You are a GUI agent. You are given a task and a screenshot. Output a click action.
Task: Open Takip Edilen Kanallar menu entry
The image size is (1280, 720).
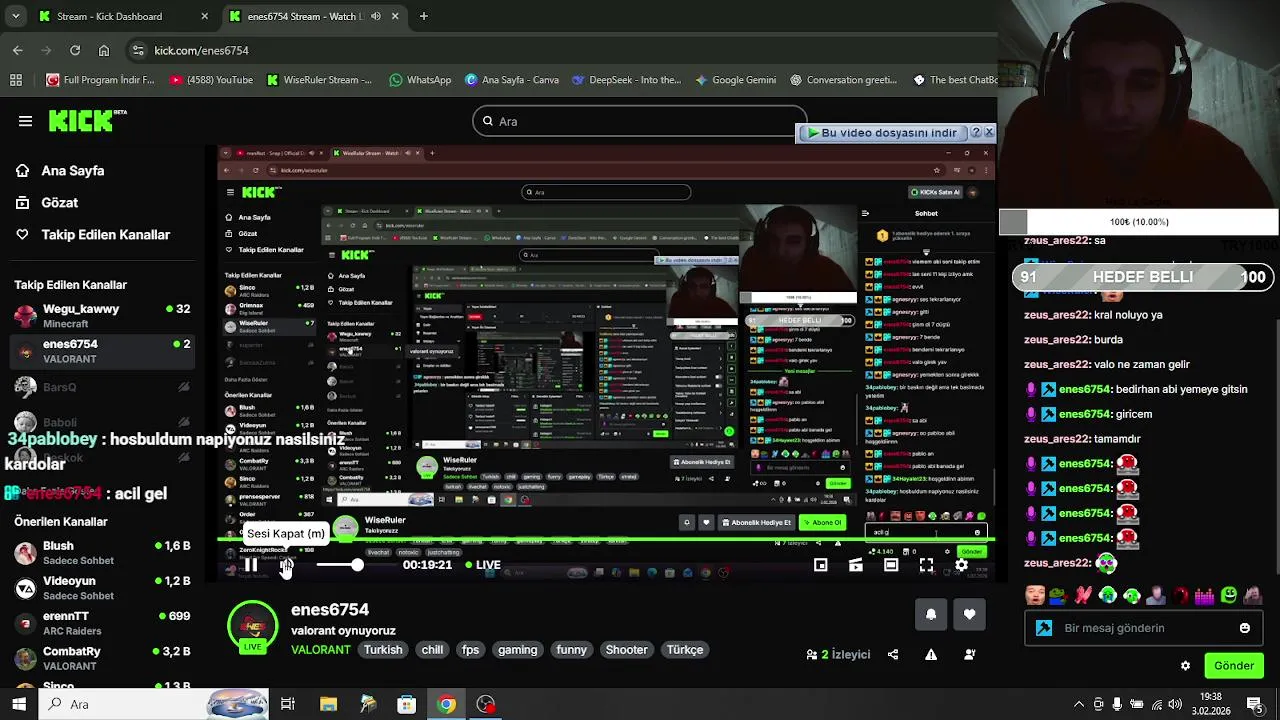coord(93,235)
